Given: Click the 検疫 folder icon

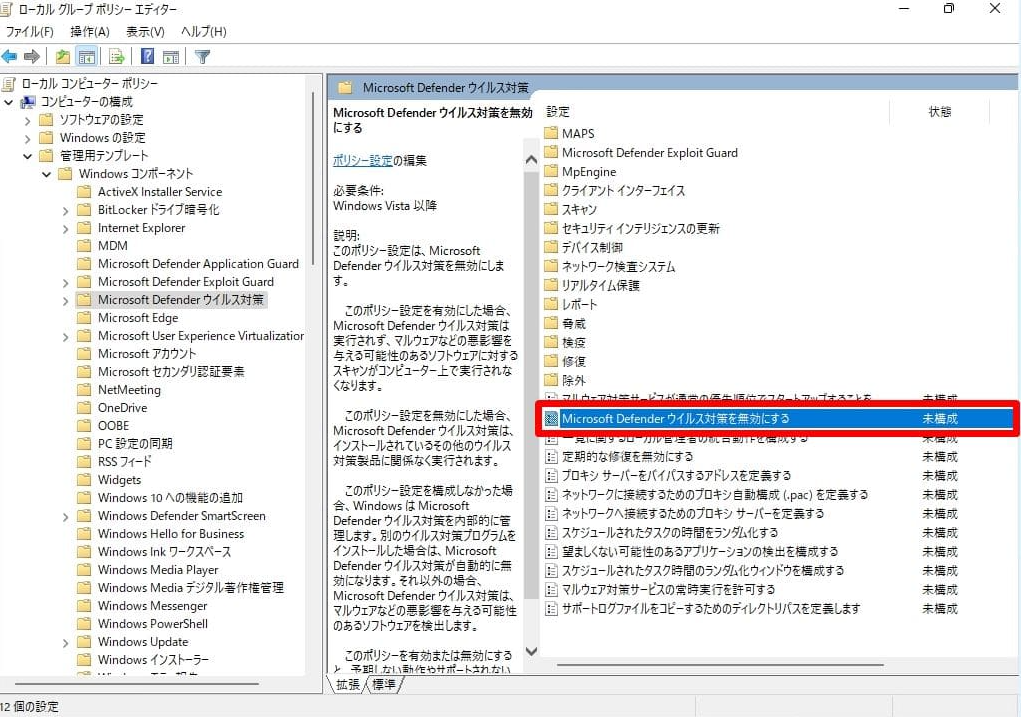Looking at the screenshot, I should [551, 342].
